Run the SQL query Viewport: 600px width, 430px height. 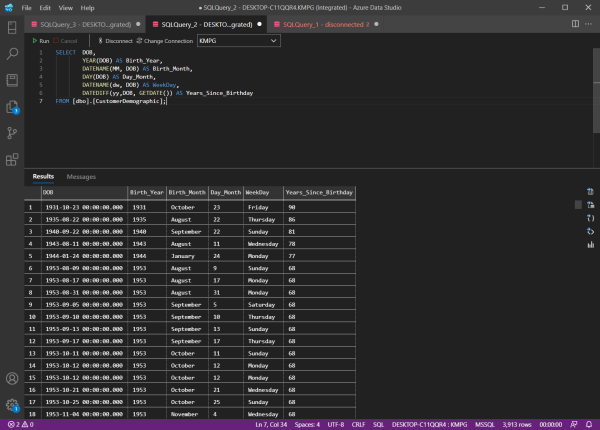(42, 41)
